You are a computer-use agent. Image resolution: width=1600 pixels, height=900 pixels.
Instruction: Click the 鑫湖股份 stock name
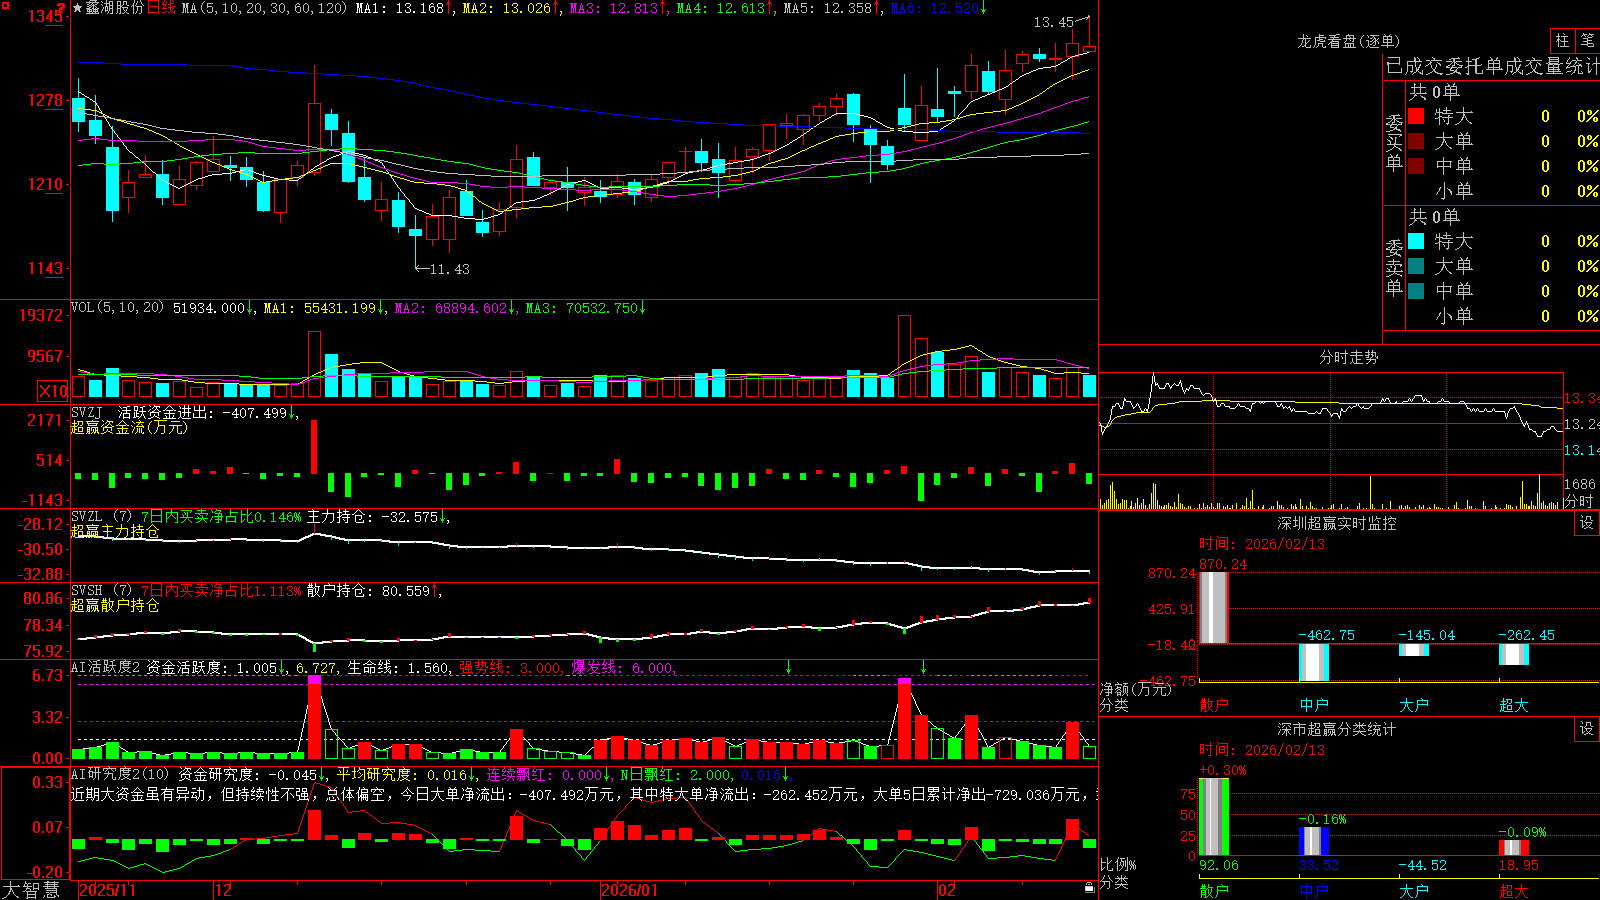pos(114,8)
